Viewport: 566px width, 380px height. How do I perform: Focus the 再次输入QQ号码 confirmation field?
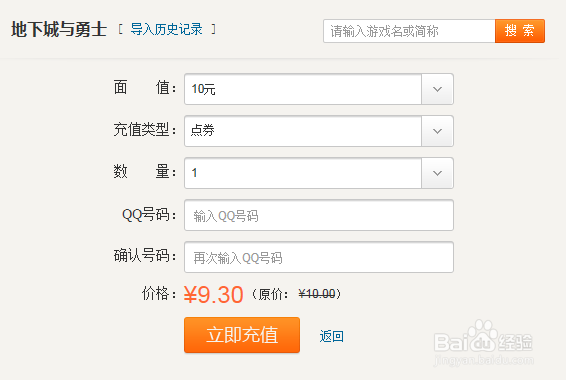pyautogui.click(x=319, y=257)
